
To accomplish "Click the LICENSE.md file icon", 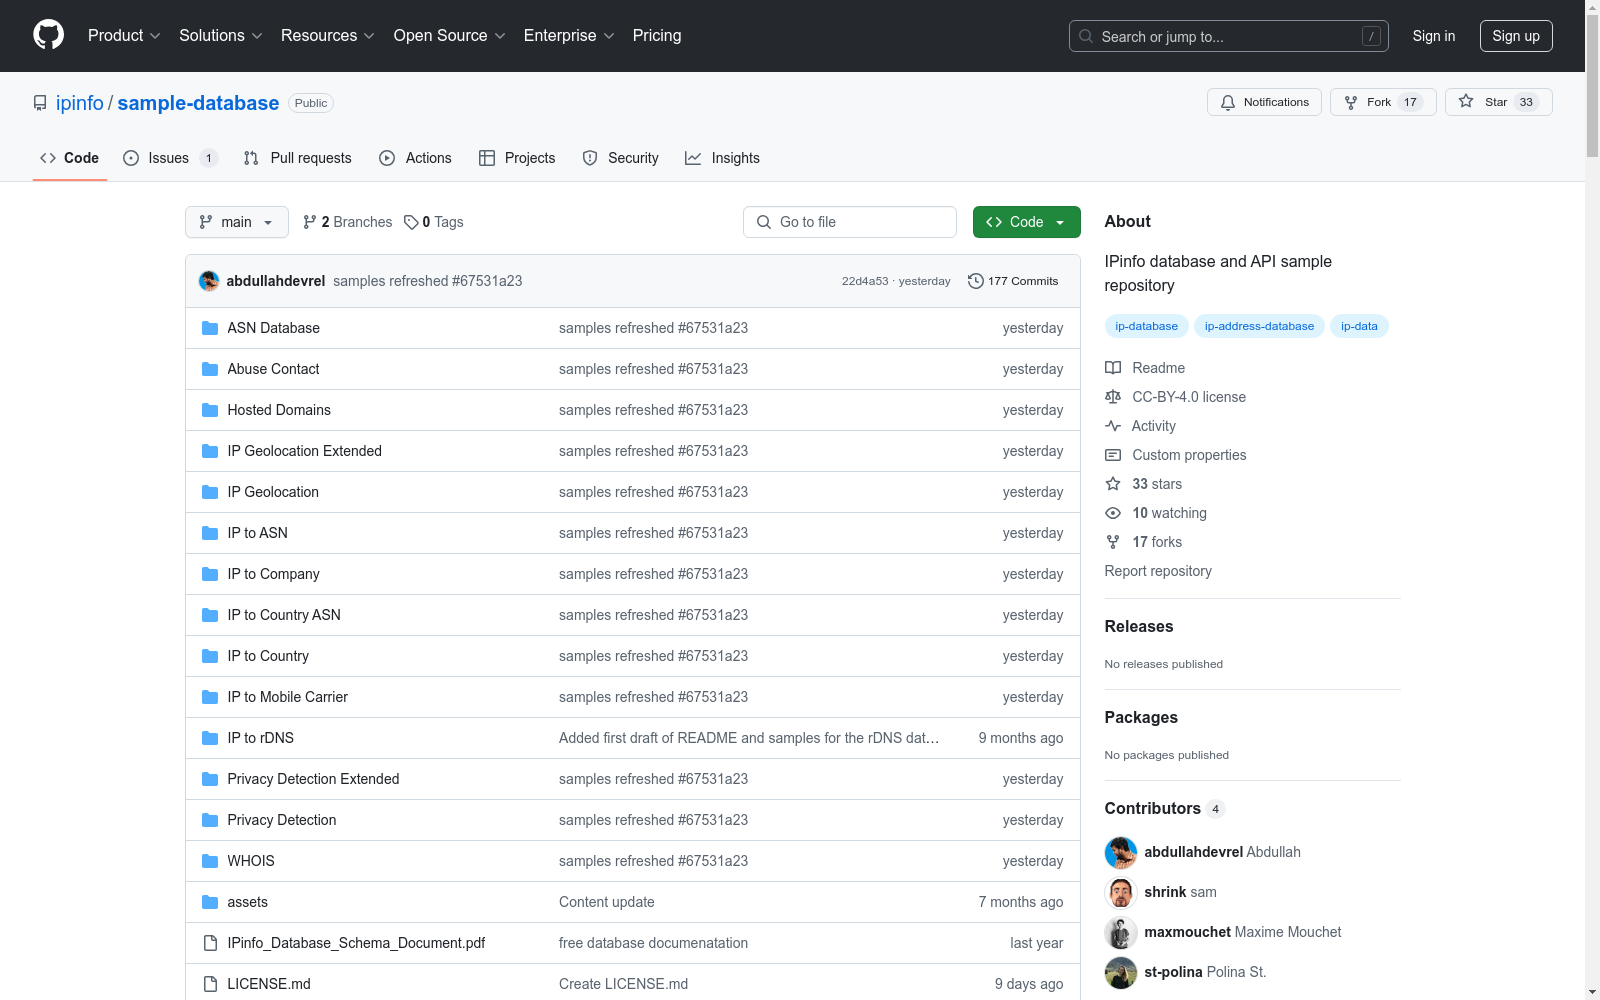I will coord(210,984).
